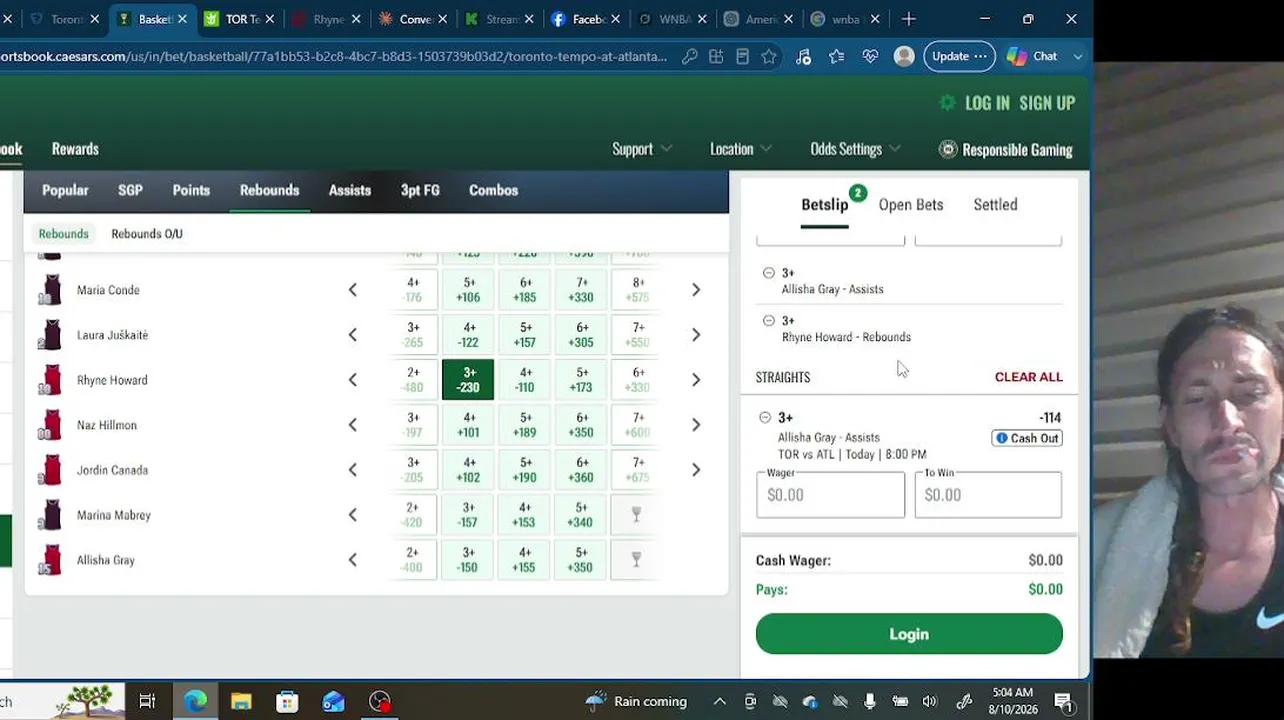Launch Microsoft Store from the taskbar
1284x720 pixels.
click(x=287, y=702)
